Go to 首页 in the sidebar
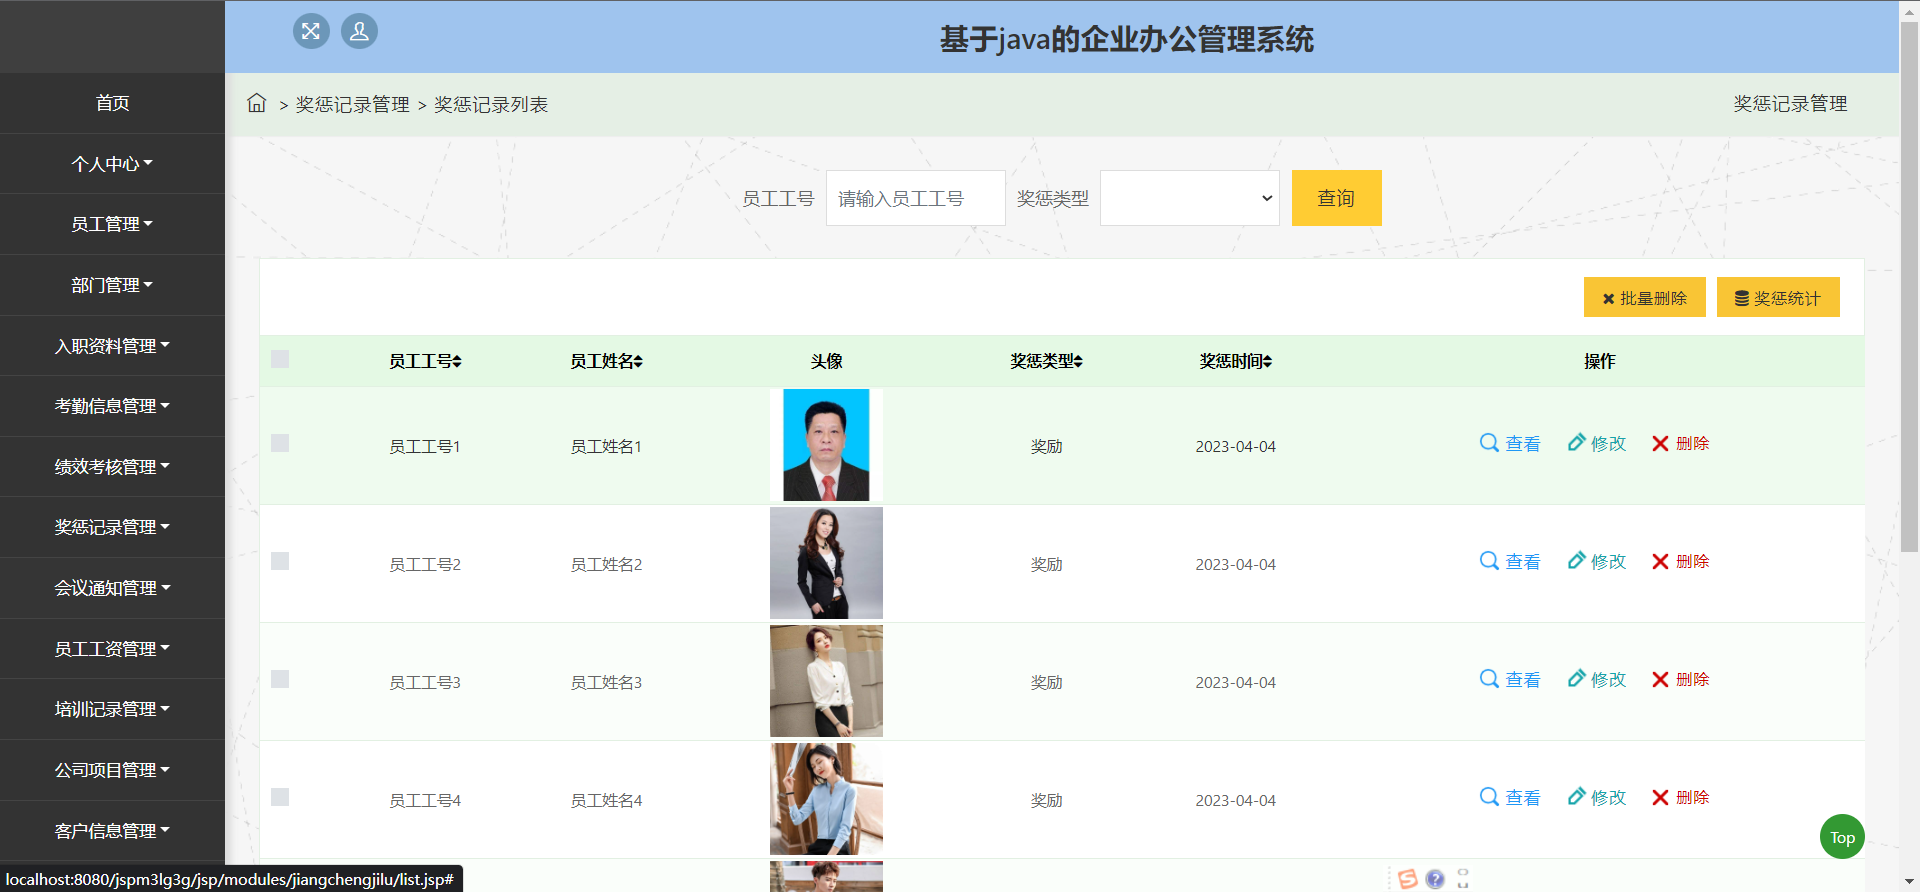 point(112,103)
